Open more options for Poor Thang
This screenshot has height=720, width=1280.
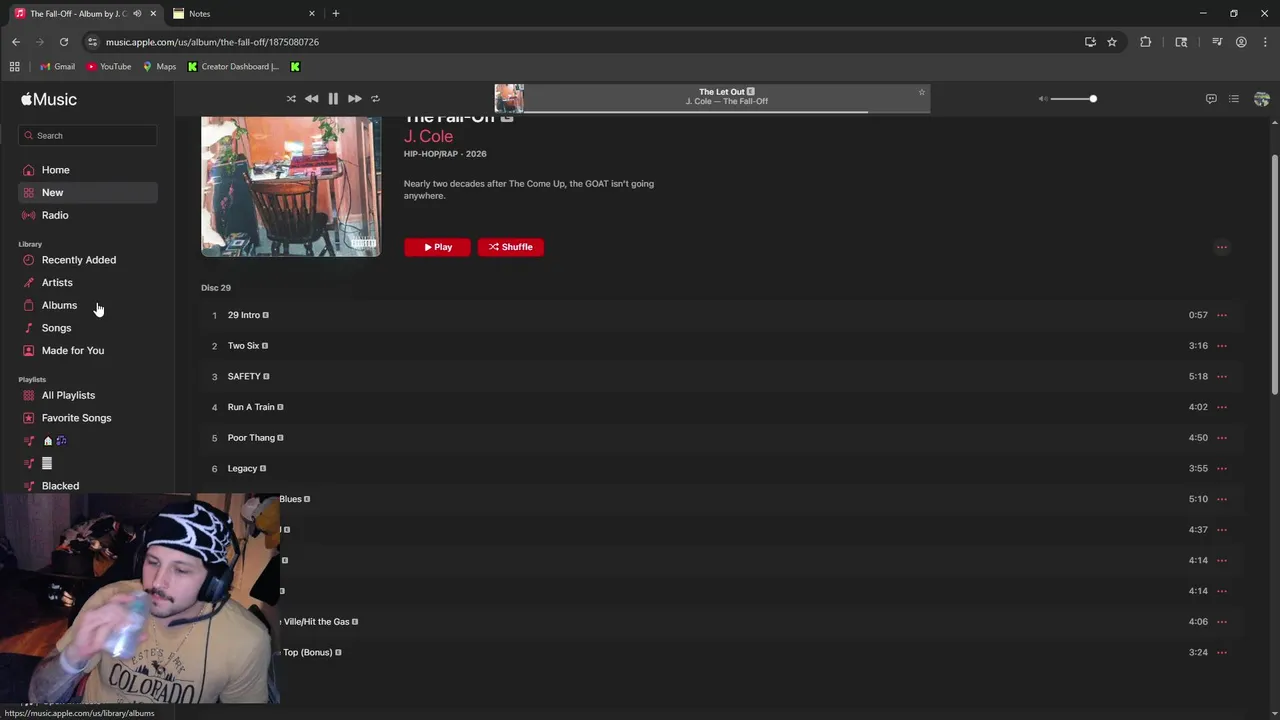click(x=1221, y=438)
